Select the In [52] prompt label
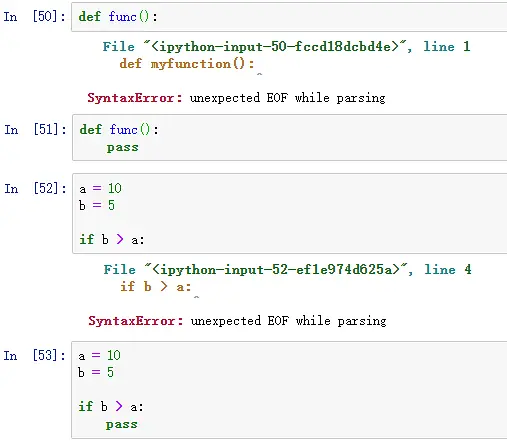This screenshot has height=442, width=507. 35,189
